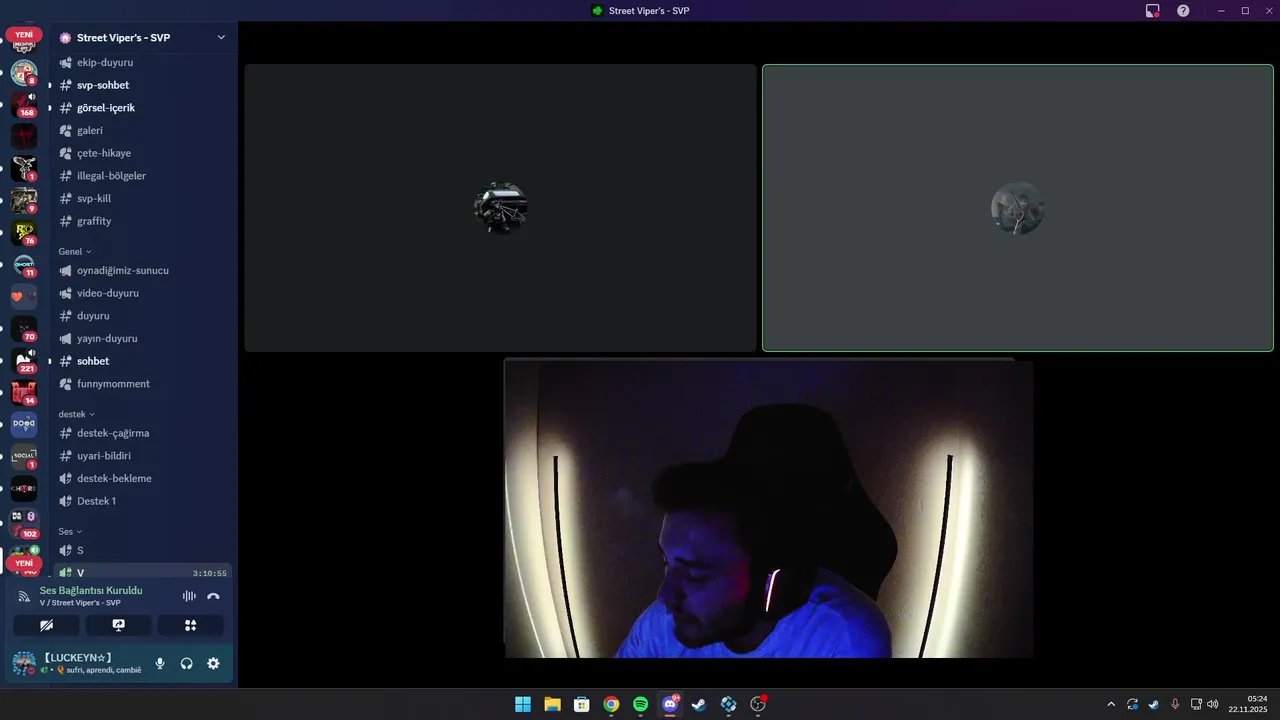Click the system tray volume icon
Viewport: 1280px width, 720px height.
click(1213, 704)
